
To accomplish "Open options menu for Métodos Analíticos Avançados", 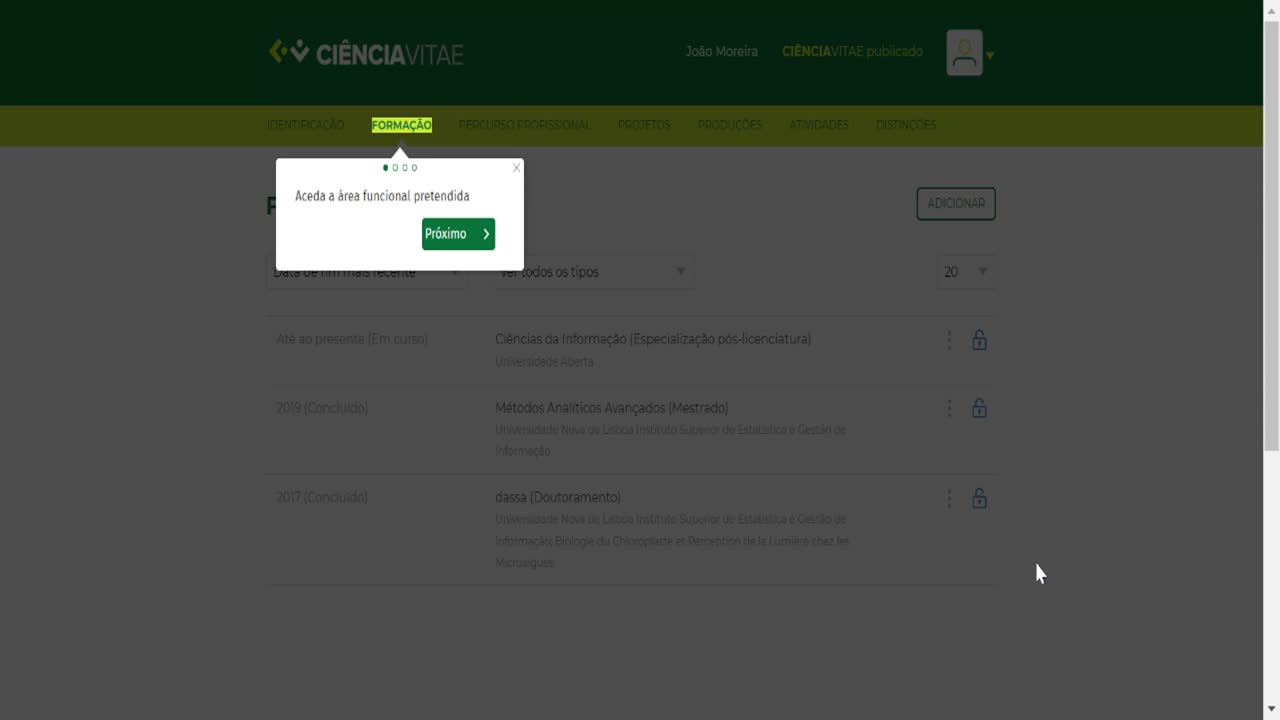I will 949,408.
